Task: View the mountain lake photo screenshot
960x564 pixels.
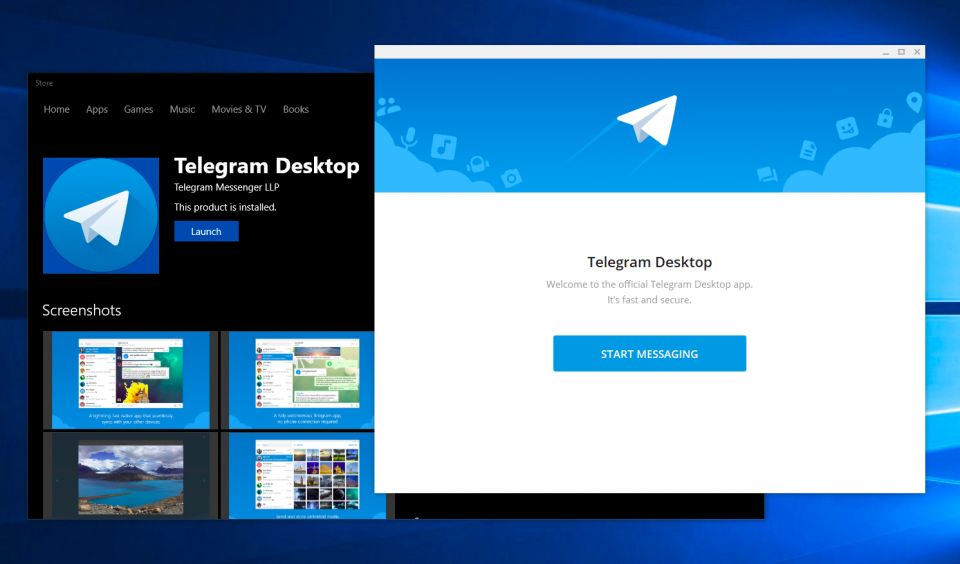Action: coord(130,476)
